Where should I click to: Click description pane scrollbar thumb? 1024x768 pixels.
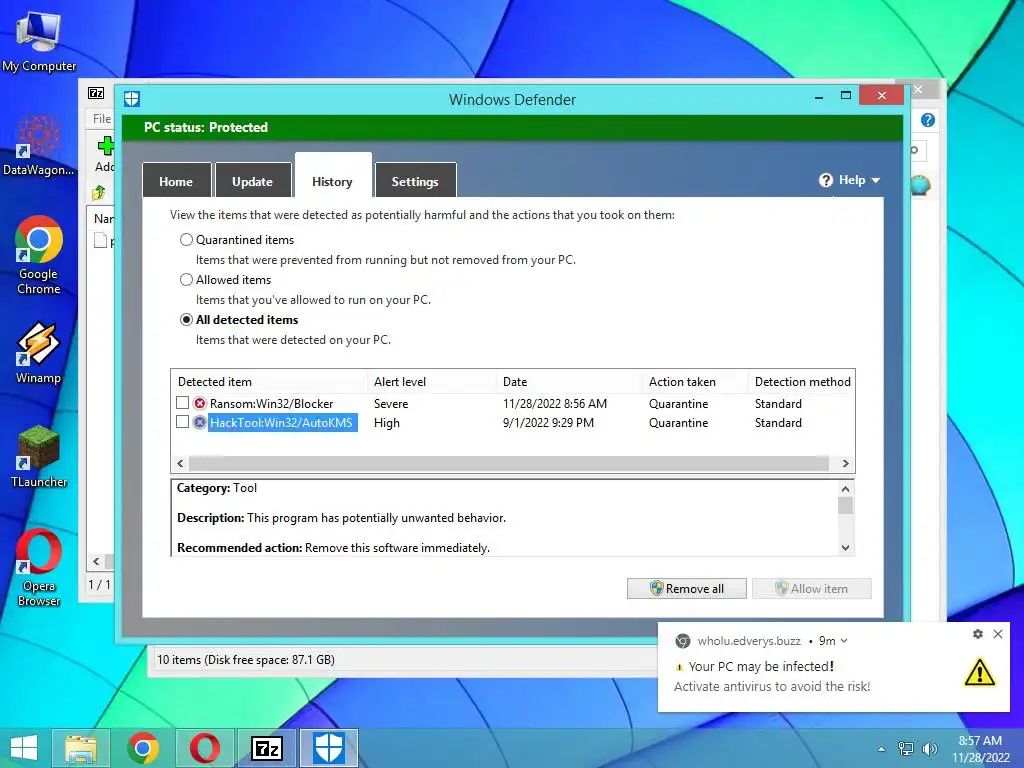click(845, 505)
